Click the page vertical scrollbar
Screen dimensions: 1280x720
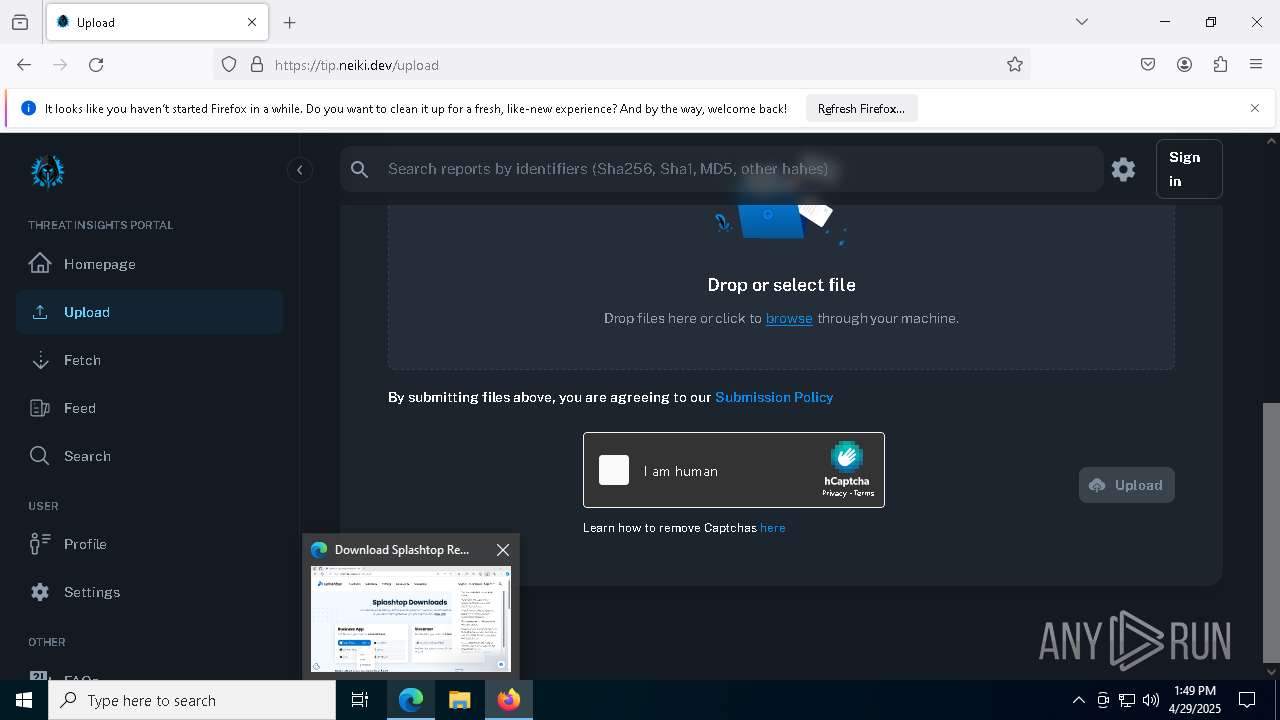pos(1271,532)
